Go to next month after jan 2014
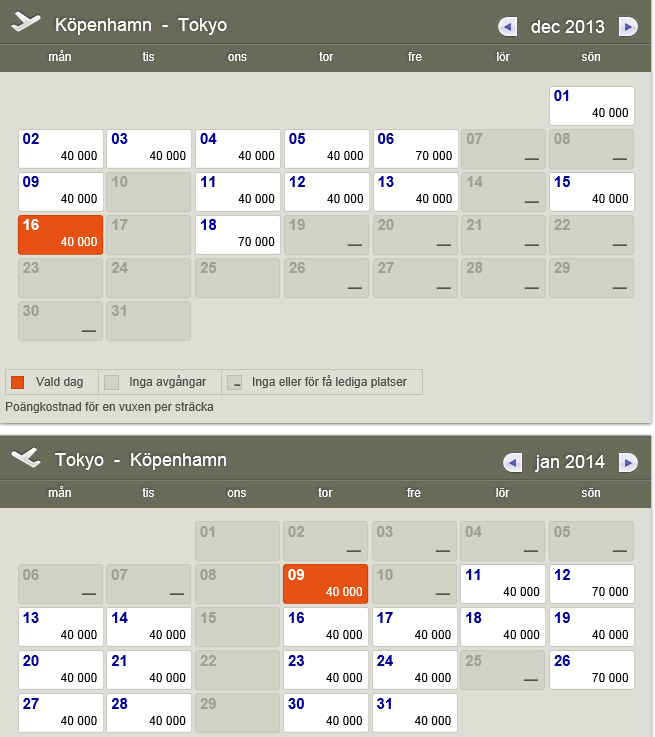The image size is (655, 737). (628, 462)
